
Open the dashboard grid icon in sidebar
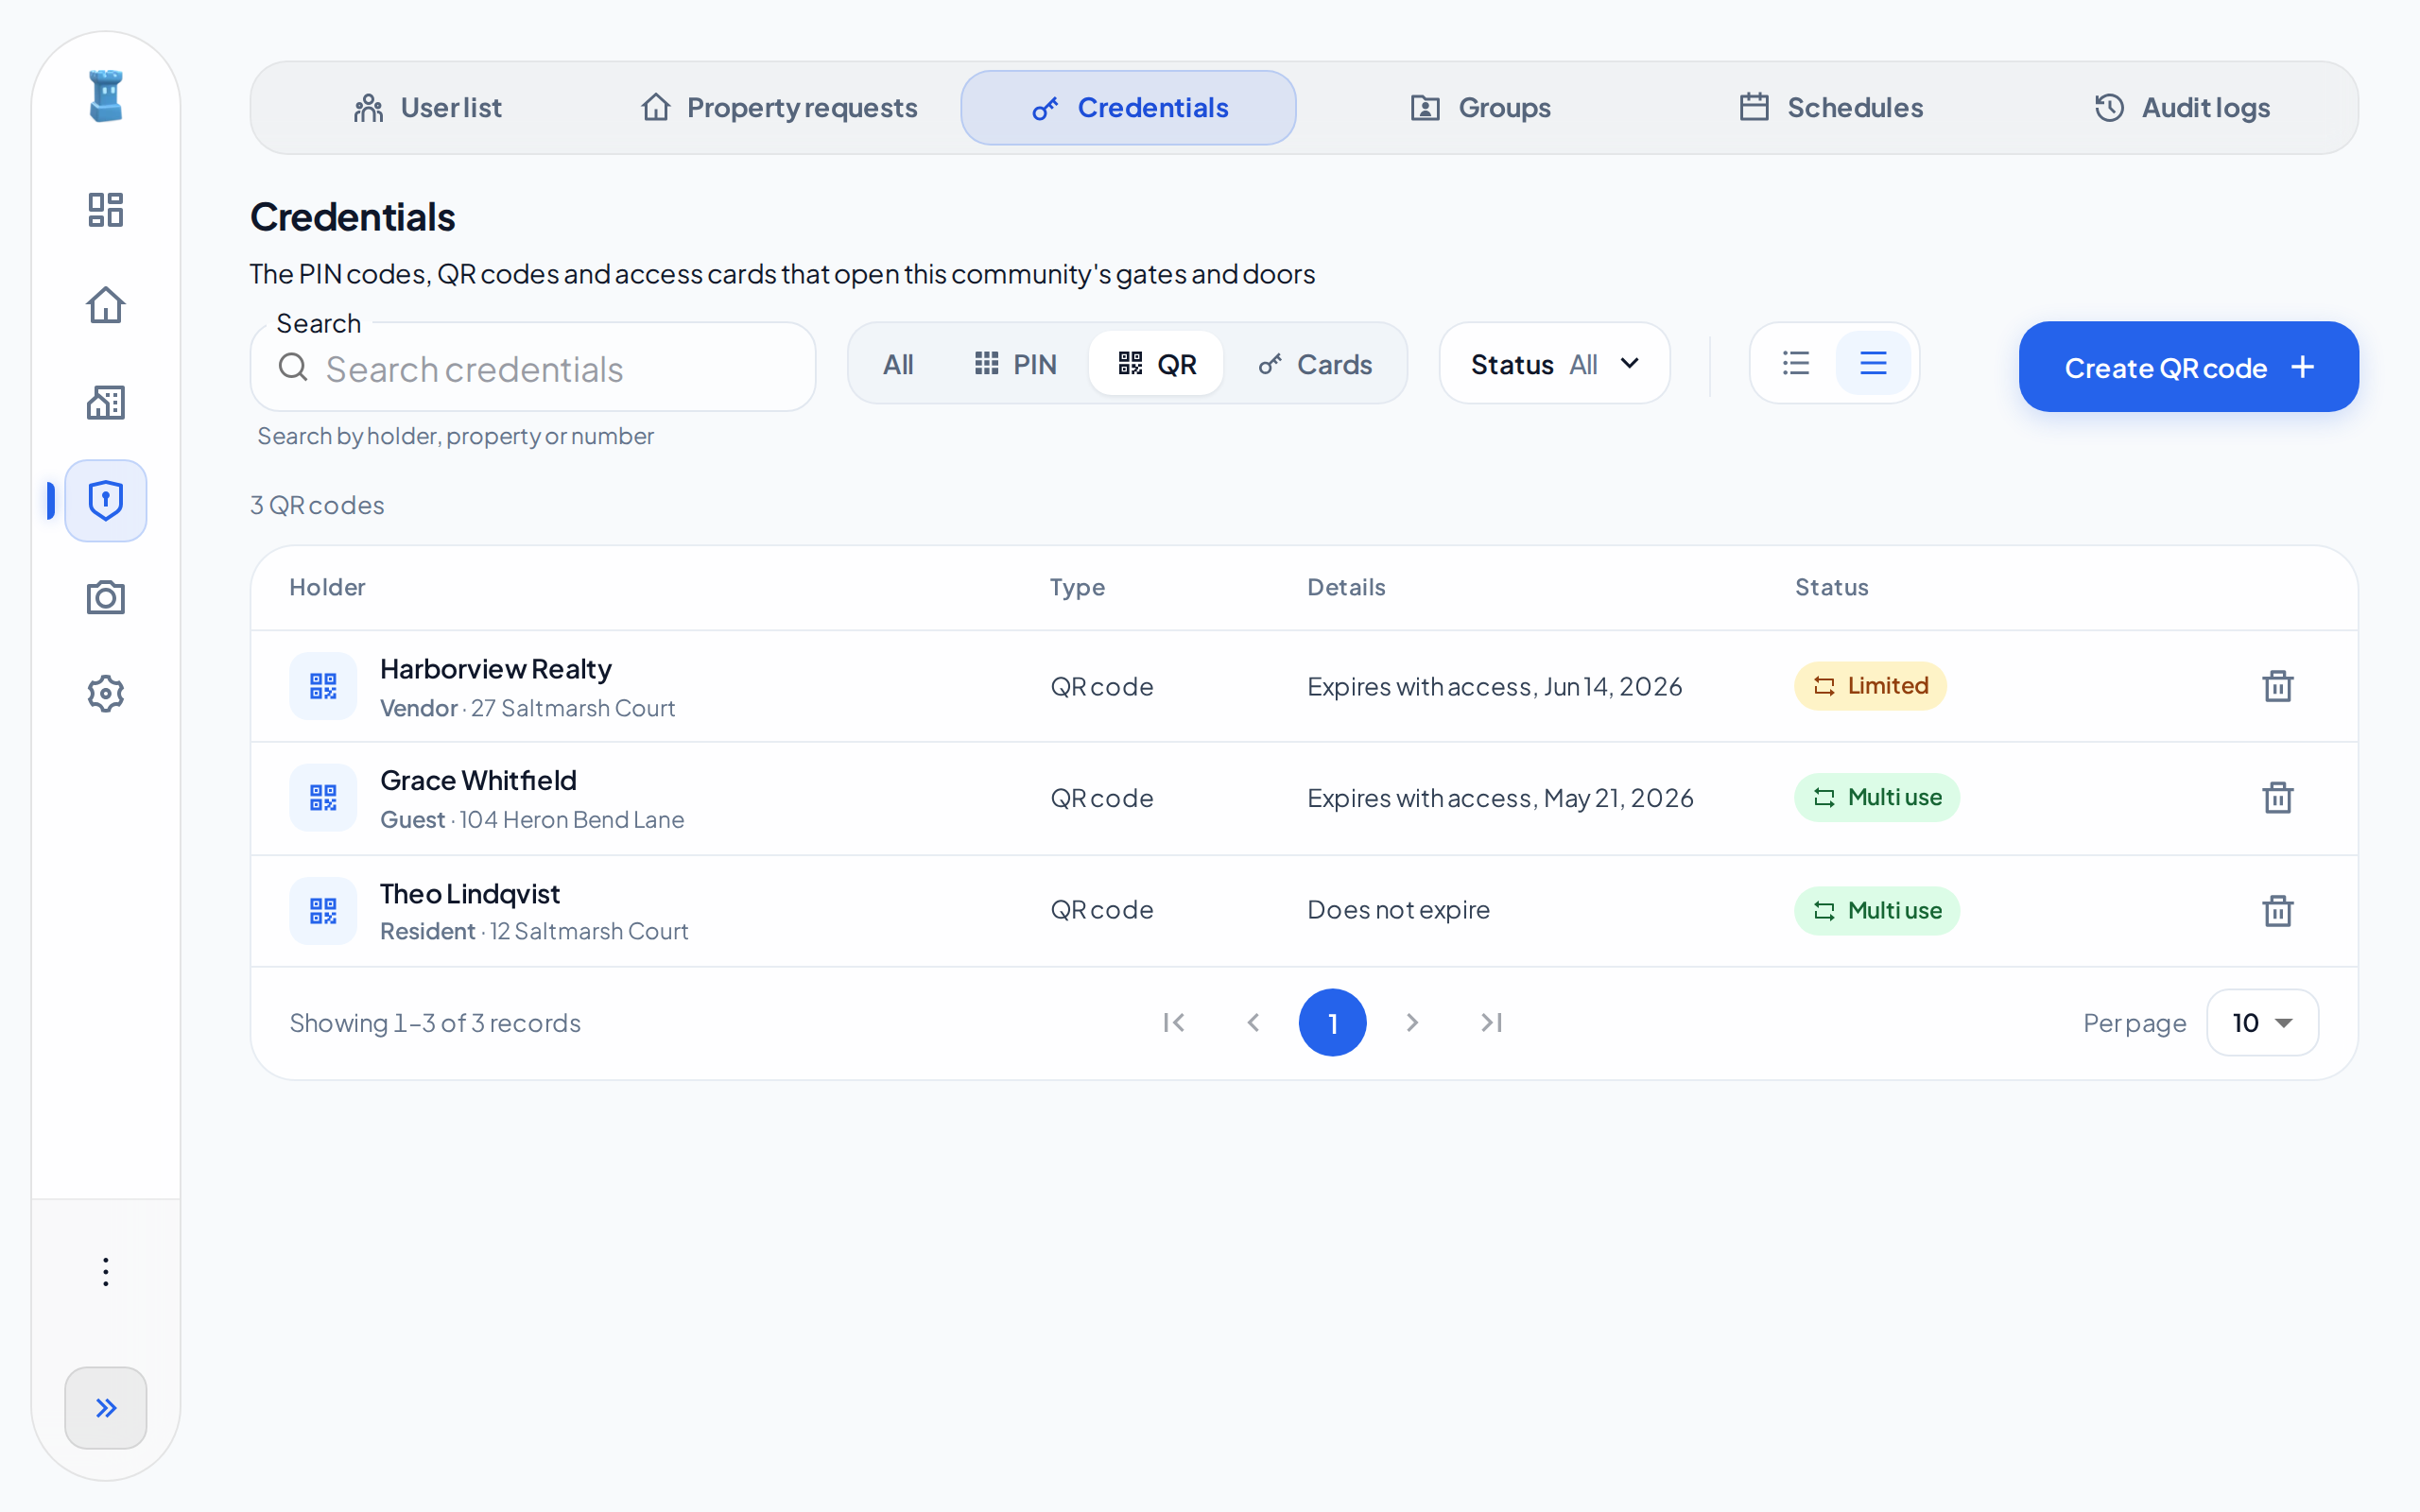(105, 210)
